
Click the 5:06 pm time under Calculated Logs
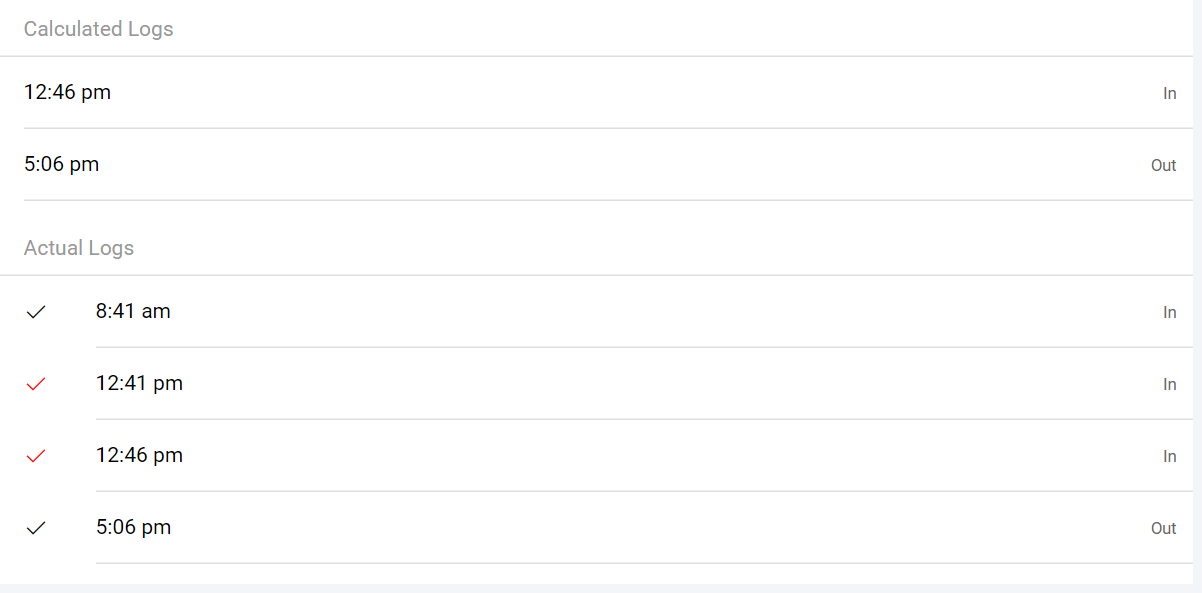61,164
